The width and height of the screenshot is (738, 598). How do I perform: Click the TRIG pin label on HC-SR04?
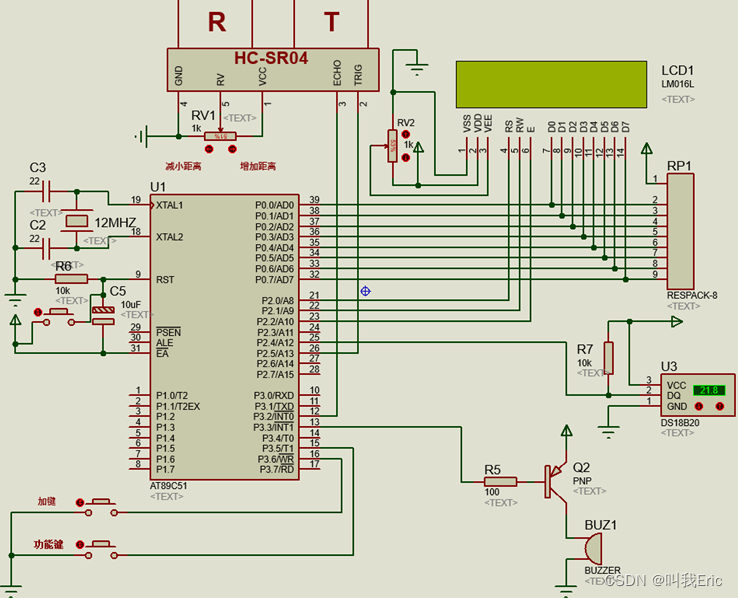coord(358,75)
